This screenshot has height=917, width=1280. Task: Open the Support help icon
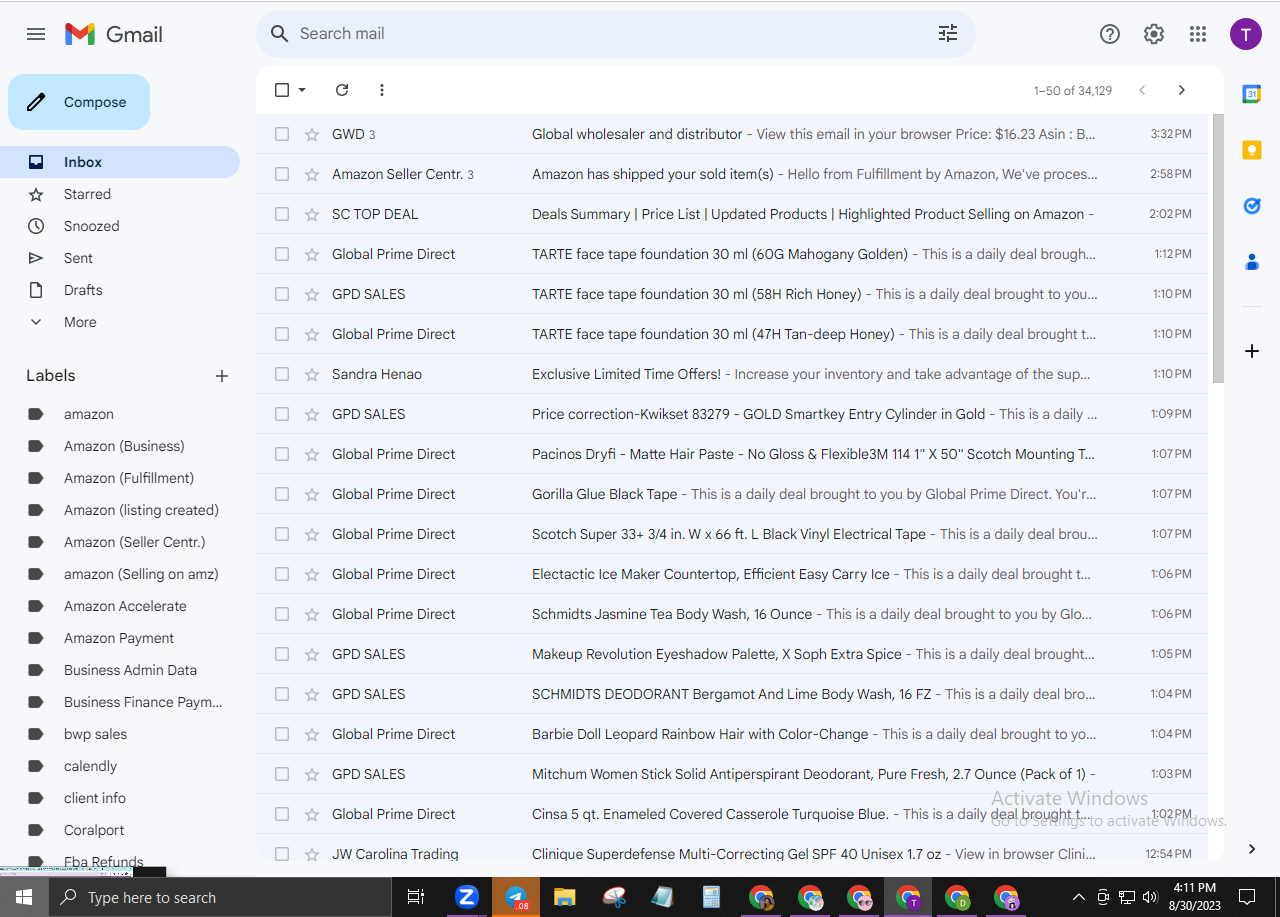click(1110, 34)
